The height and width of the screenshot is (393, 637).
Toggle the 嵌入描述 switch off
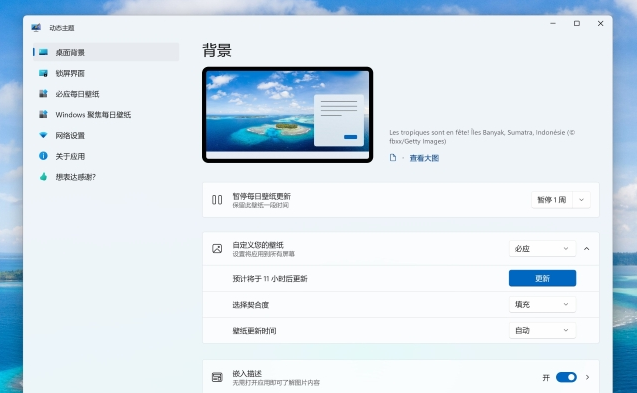(566, 378)
